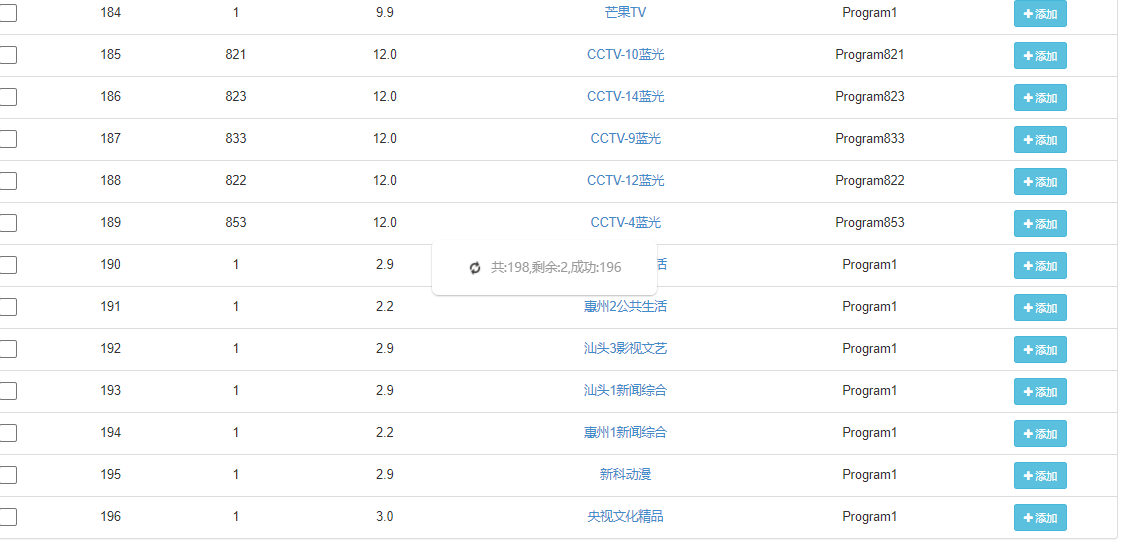1128x549 pixels.
Task: Click the 惠州1新闻综合 link
Action: click(x=625, y=432)
